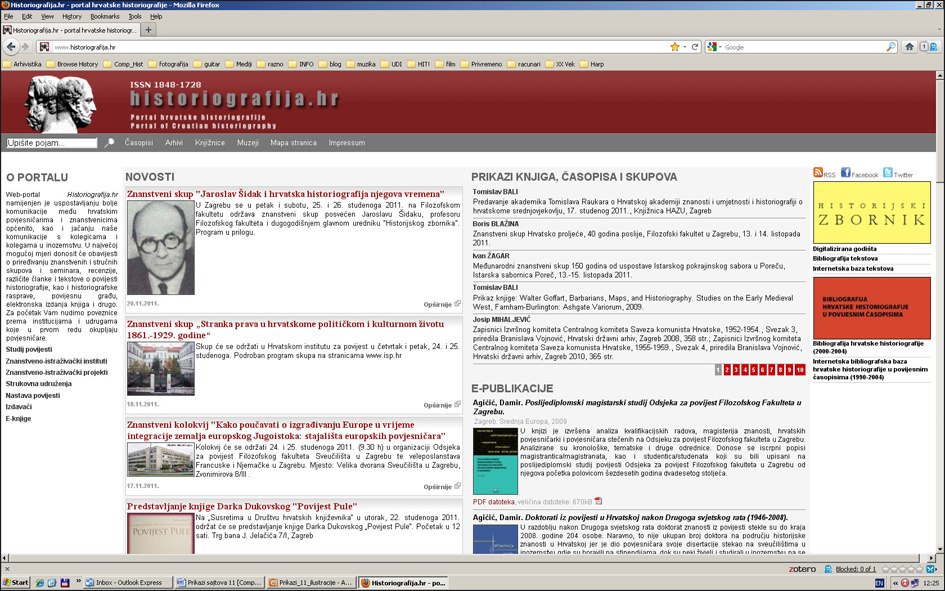
Task: Open the History menu
Action: click(x=72, y=17)
